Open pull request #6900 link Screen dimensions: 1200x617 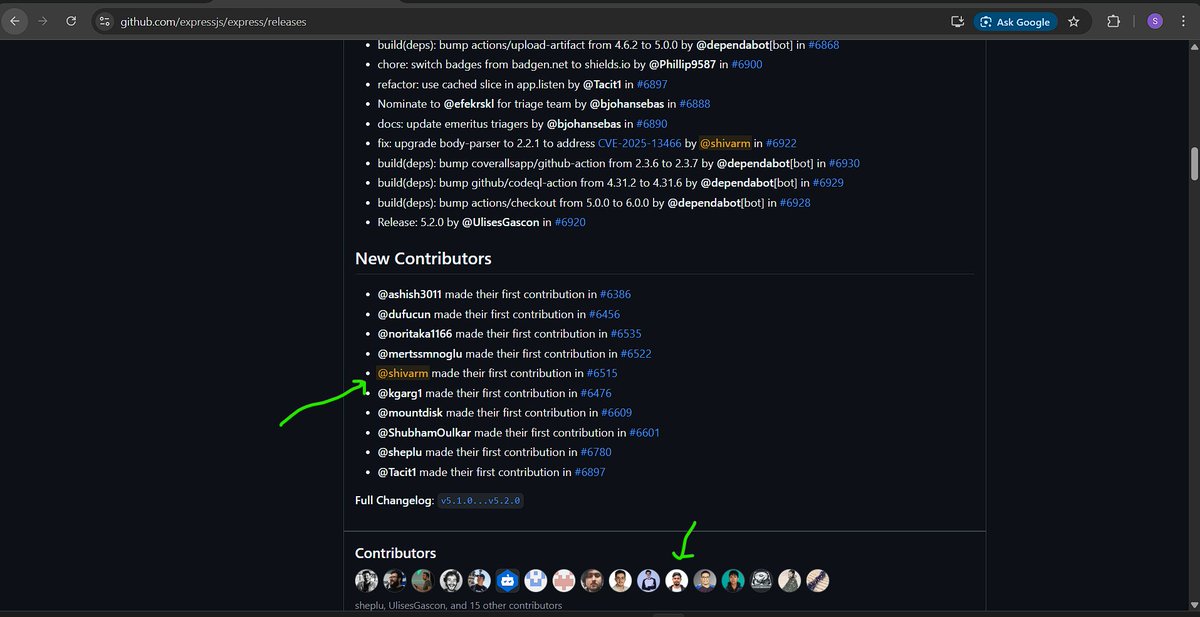(747, 64)
